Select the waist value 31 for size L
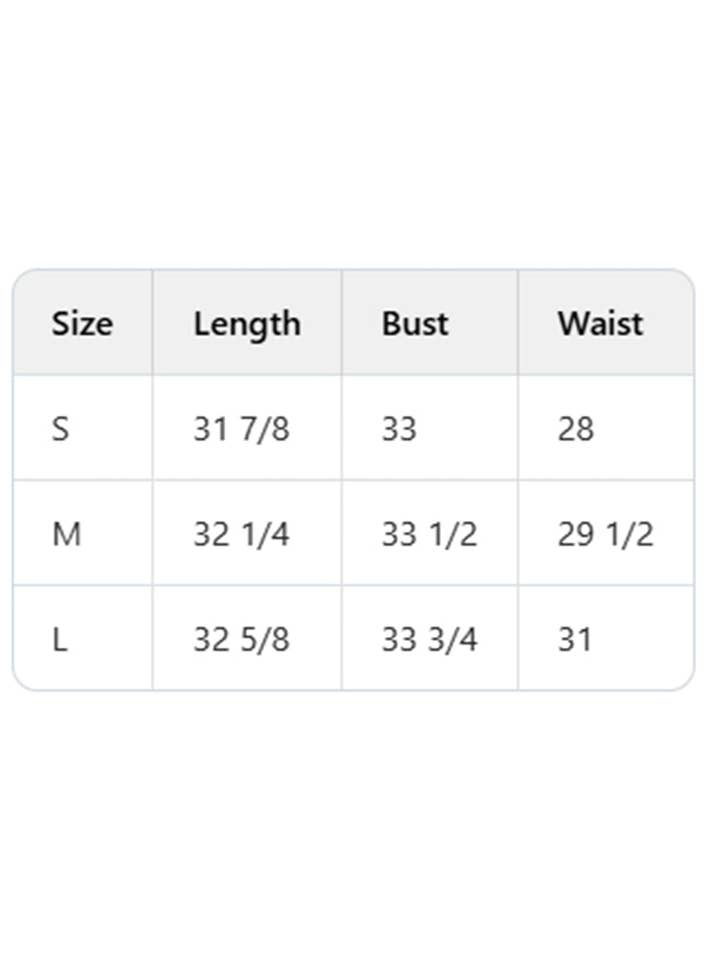Viewport: 720px width, 960px height. click(x=575, y=640)
